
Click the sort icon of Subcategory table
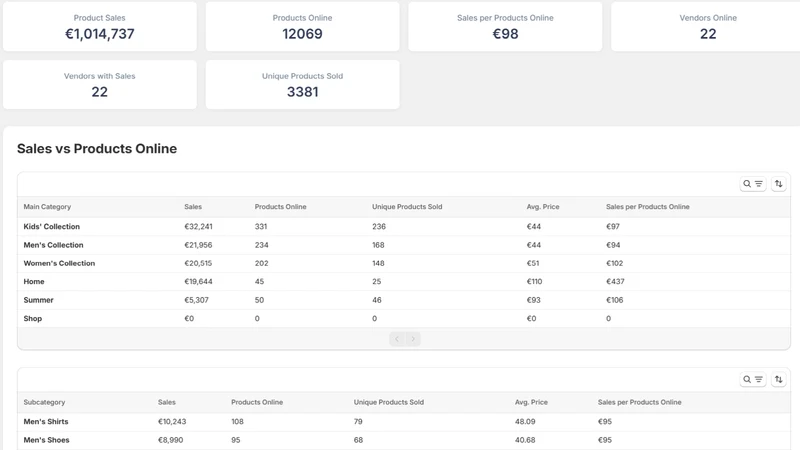(x=779, y=379)
